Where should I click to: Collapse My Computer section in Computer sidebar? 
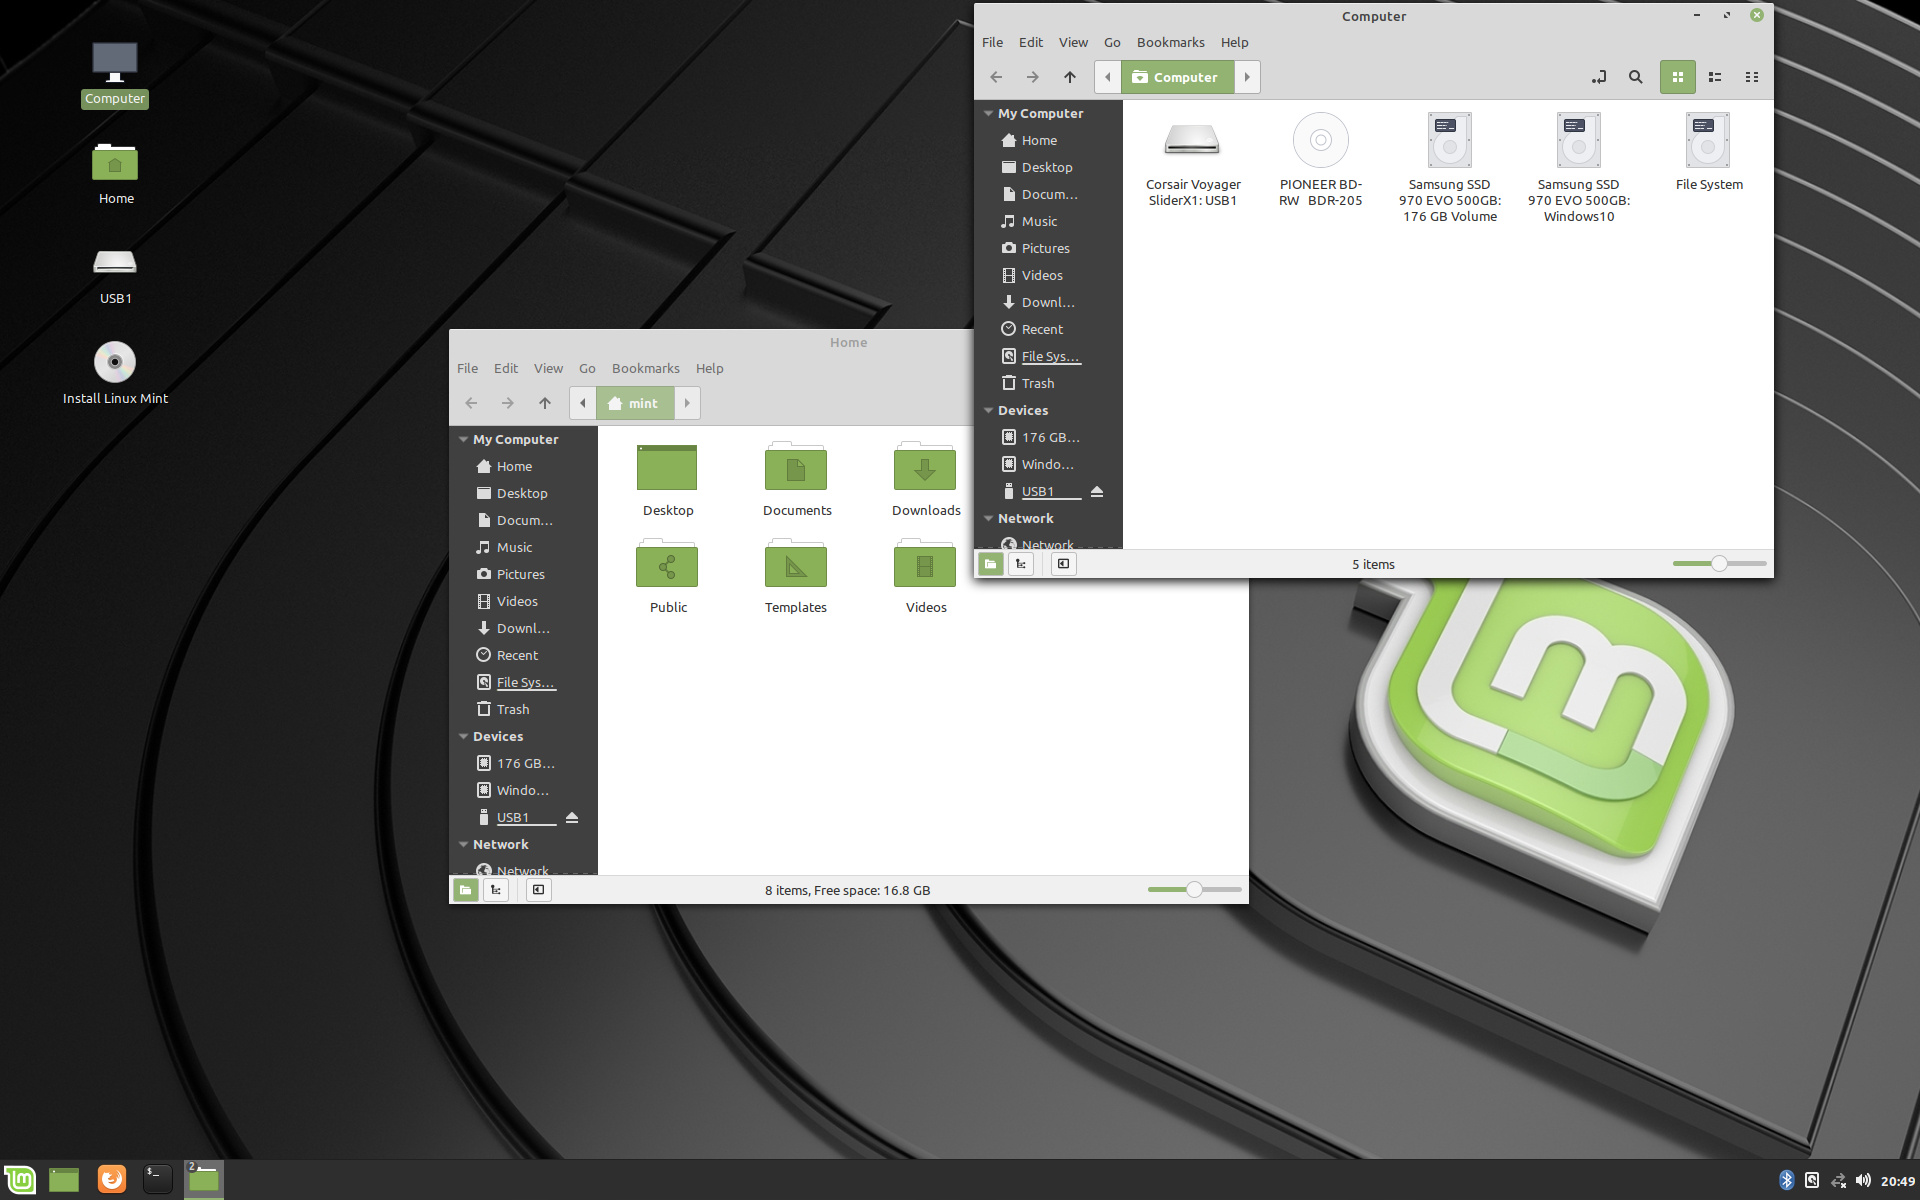coord(988,113)
